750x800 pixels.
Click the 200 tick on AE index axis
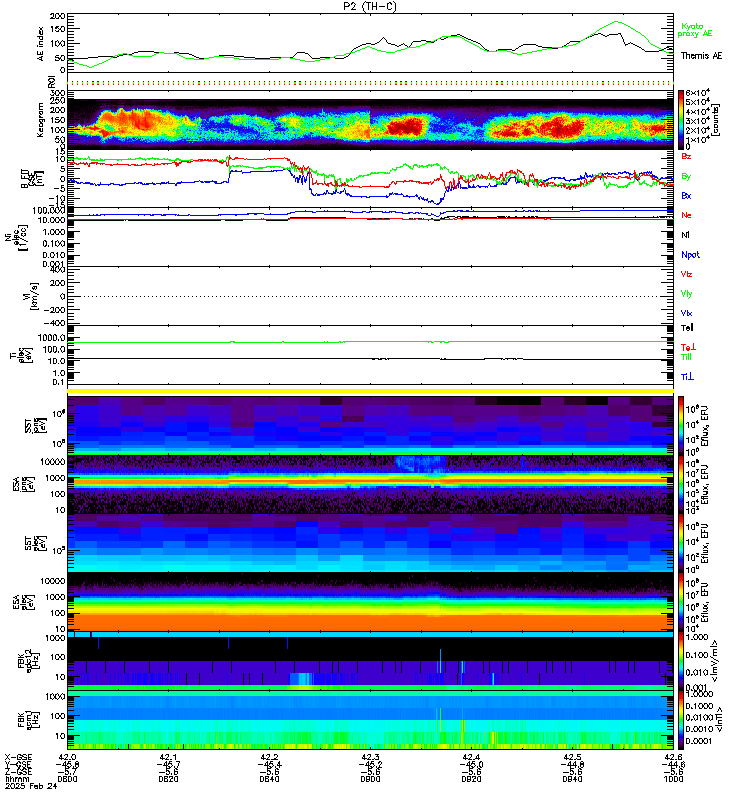coord(58,16)
